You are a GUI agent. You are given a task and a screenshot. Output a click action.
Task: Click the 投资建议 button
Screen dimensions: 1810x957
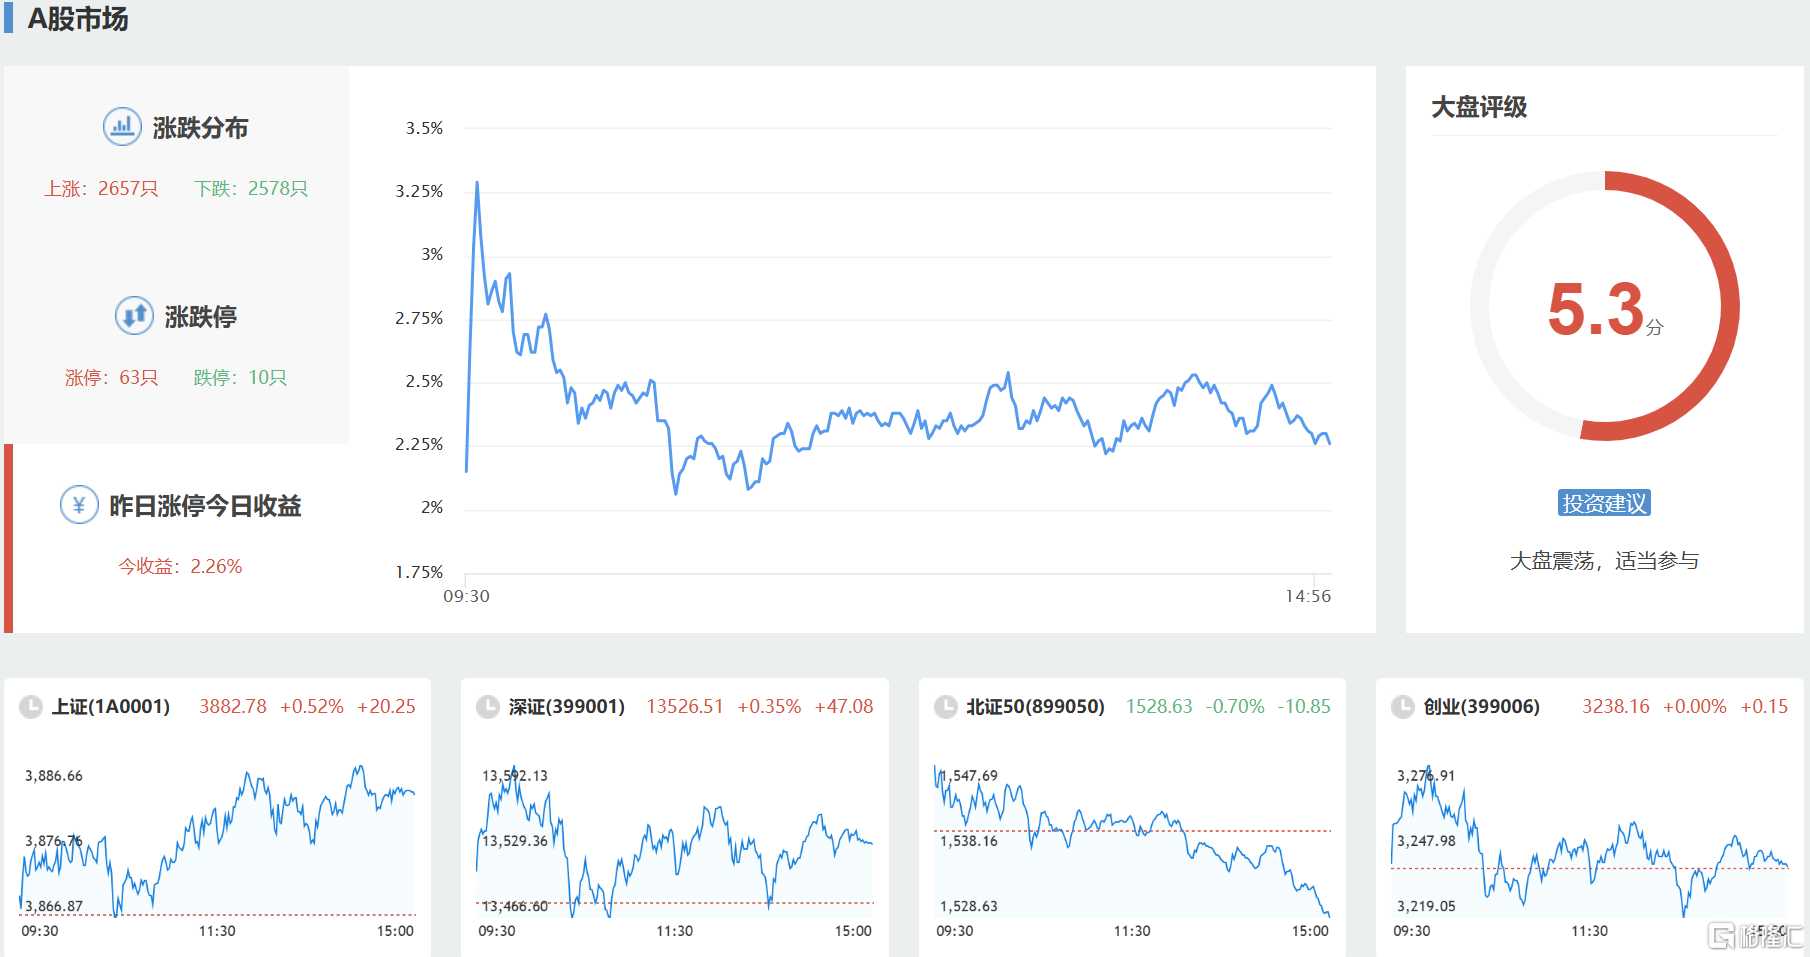1604,503
